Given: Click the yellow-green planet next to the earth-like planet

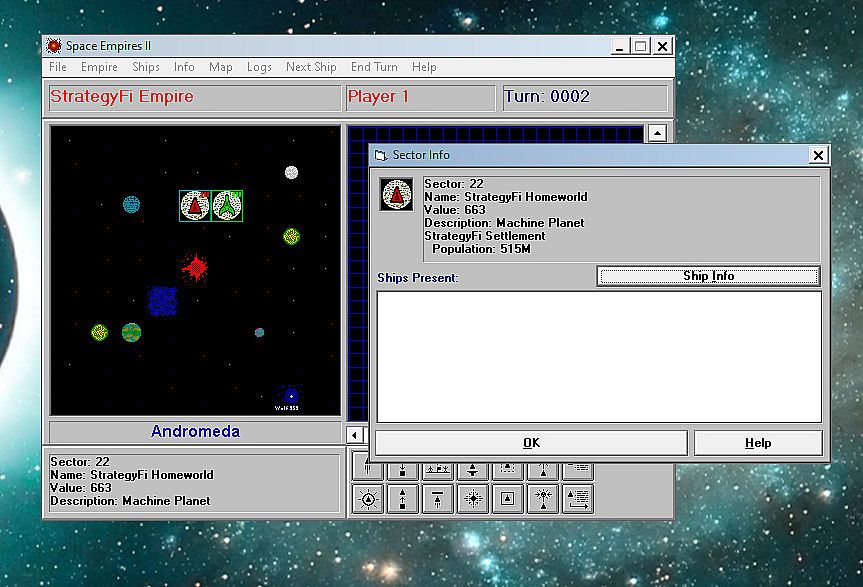Looking at the screenshot, I should point(100,332).
